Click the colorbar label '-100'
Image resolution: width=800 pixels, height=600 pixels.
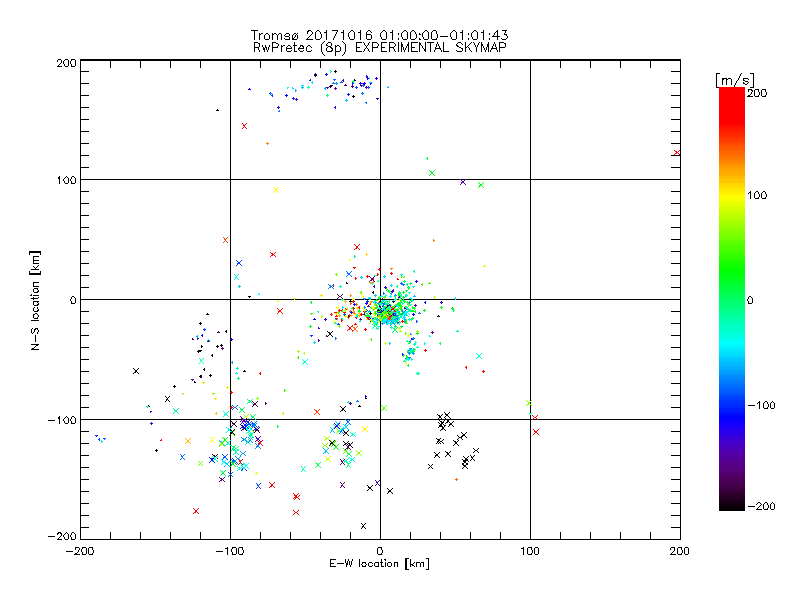click(761, 406)
